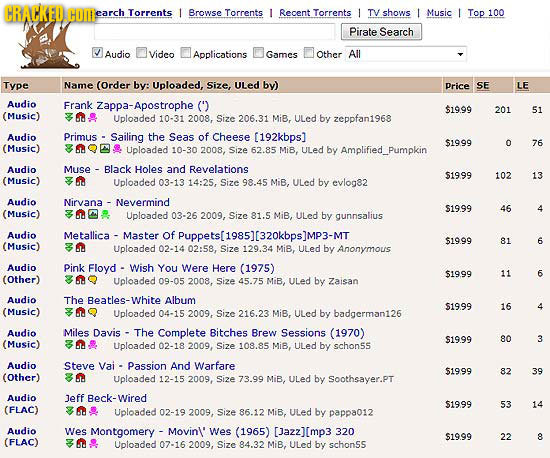Open Metallica - Master Of Puppets link
The height and width of the screenshot is (458, 550).
coord(207,236)
